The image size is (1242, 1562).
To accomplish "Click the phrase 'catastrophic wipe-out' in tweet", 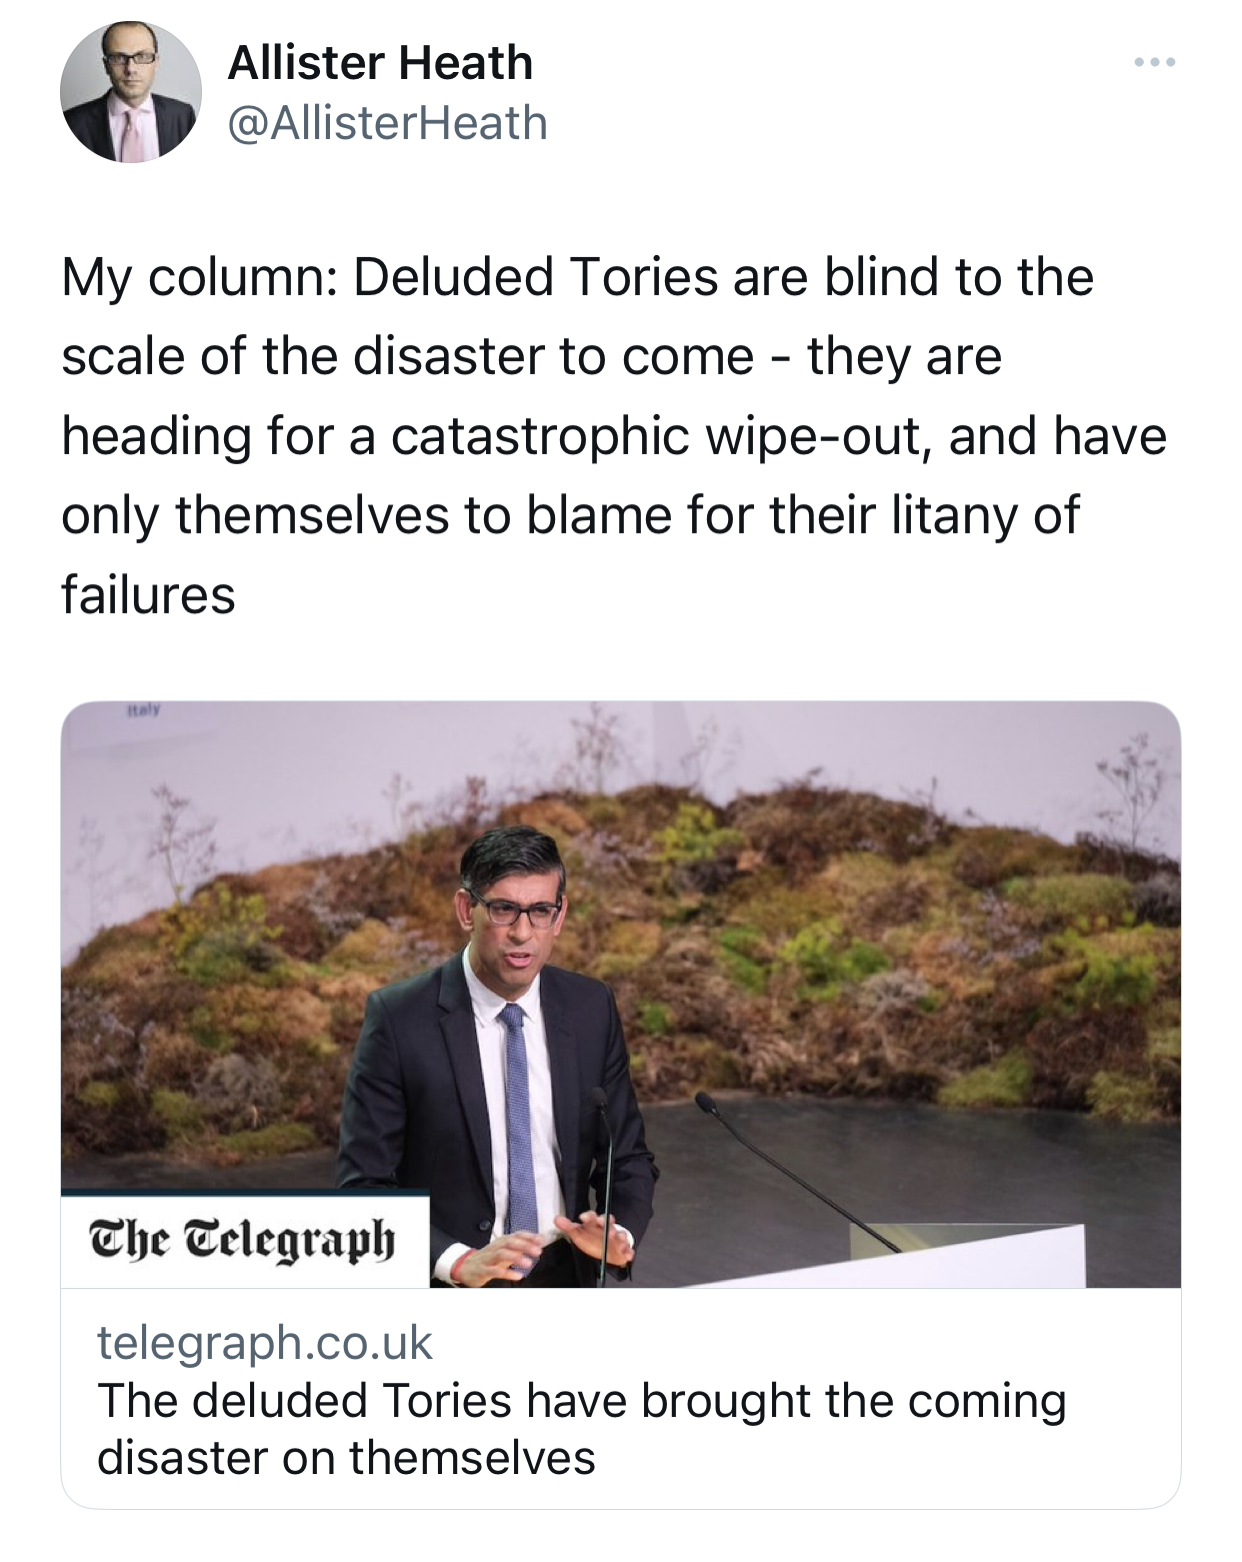I will (x=656, y=436).
